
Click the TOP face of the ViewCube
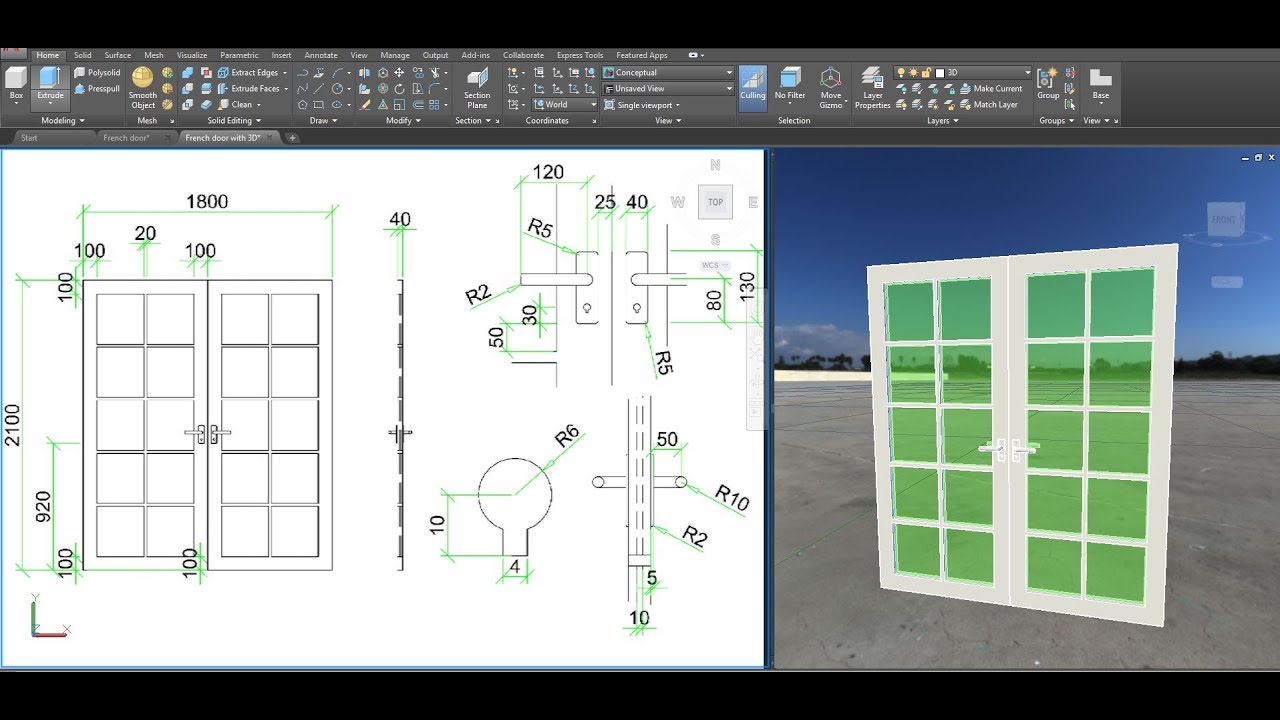(715, 202)
